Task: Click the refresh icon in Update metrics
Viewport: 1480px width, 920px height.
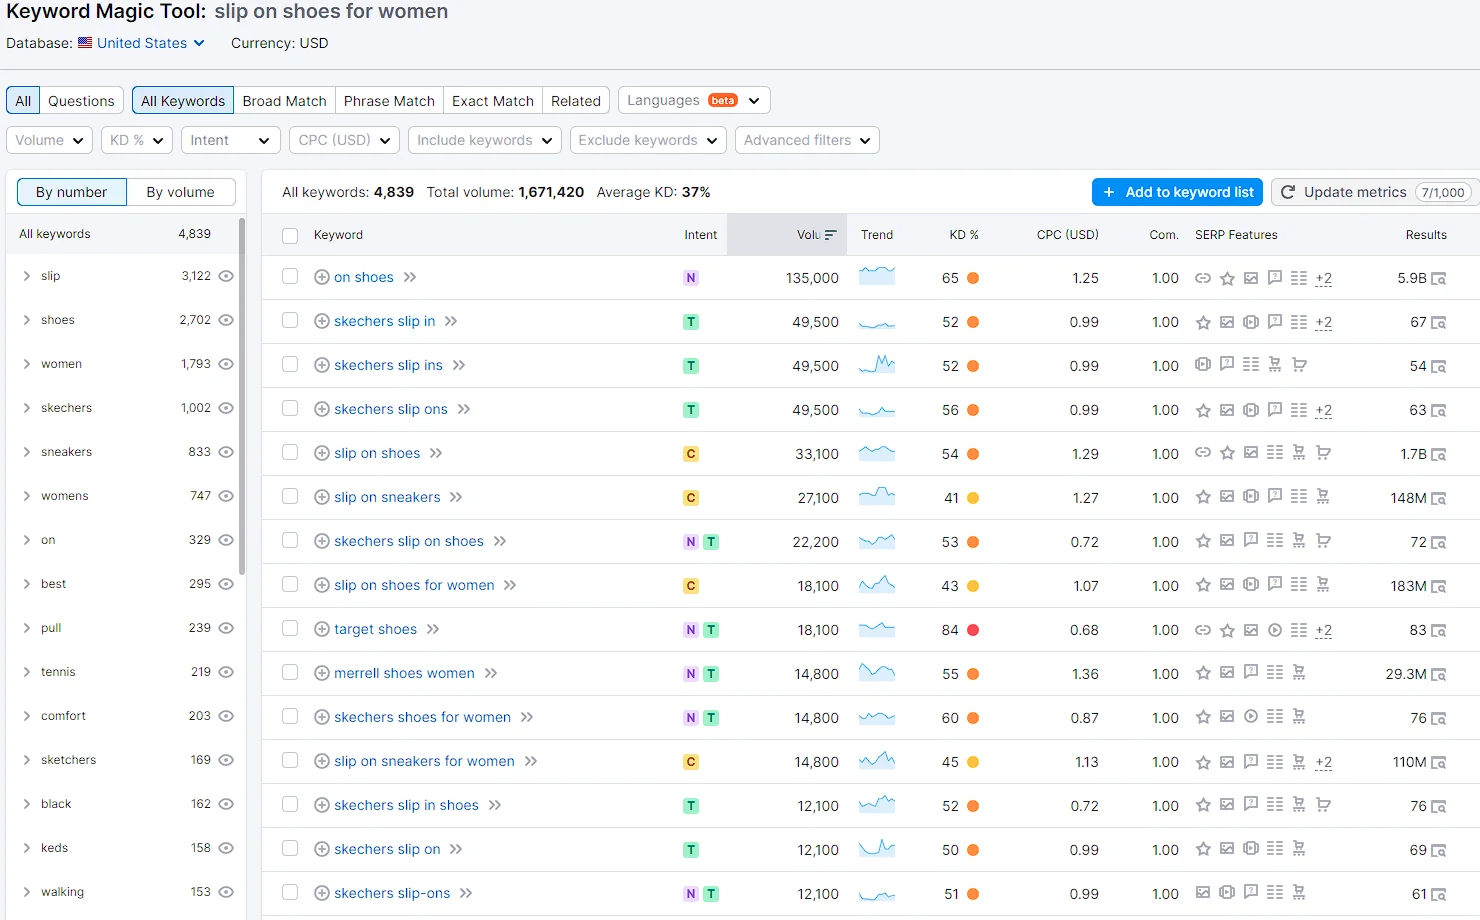Action: tap(1288, 192)
